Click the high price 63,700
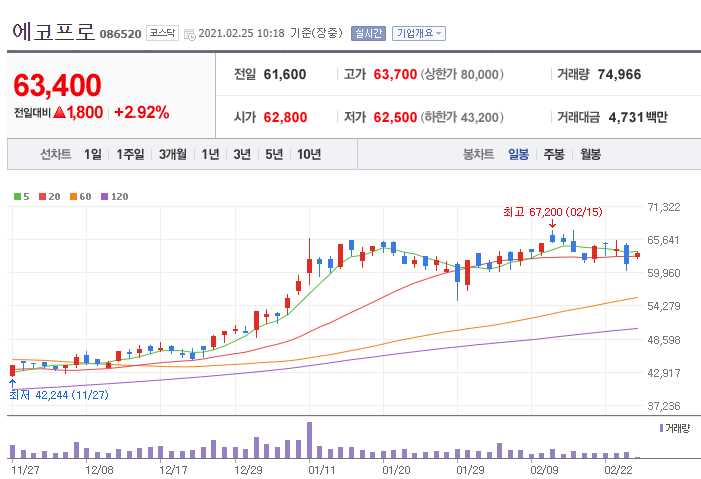The width and height of the screenshot is (701, 479). point(395,74)
